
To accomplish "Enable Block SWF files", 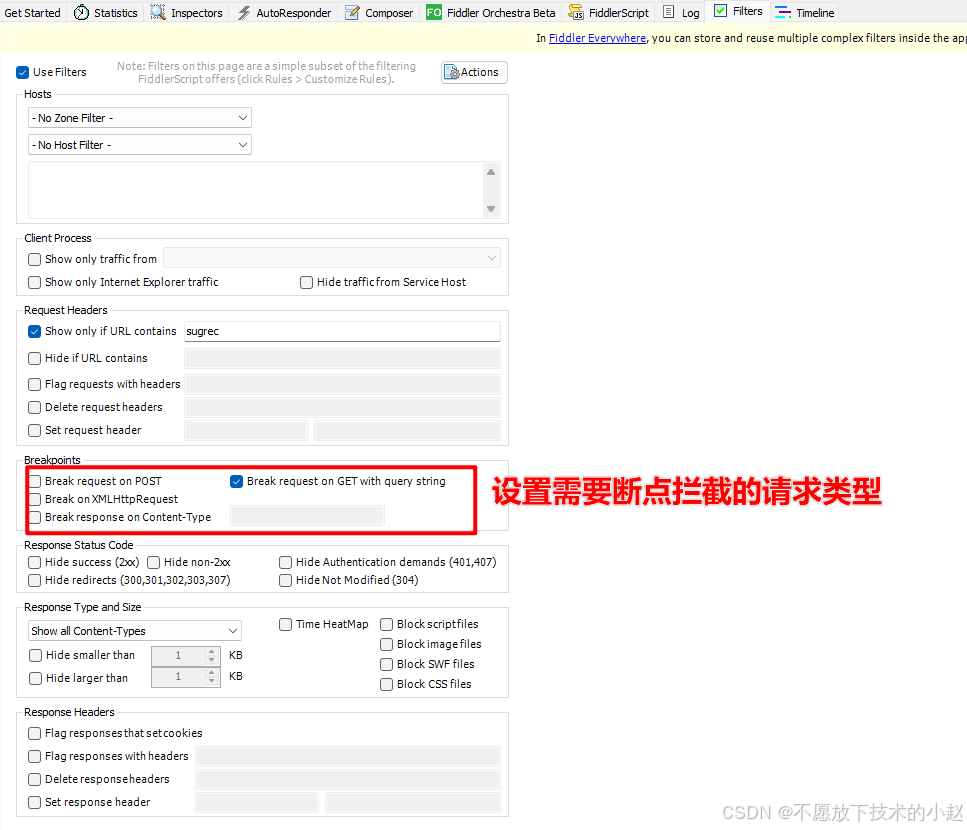I will pos(387,665).
